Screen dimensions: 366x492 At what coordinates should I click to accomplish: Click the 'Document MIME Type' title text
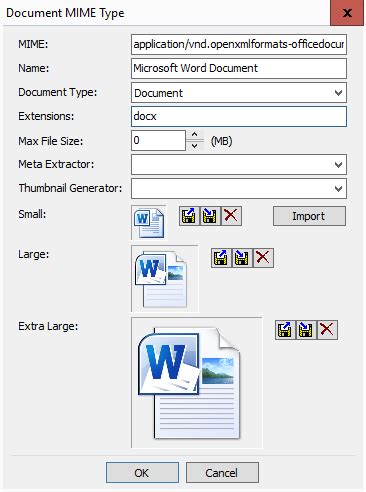coord(65,13)
